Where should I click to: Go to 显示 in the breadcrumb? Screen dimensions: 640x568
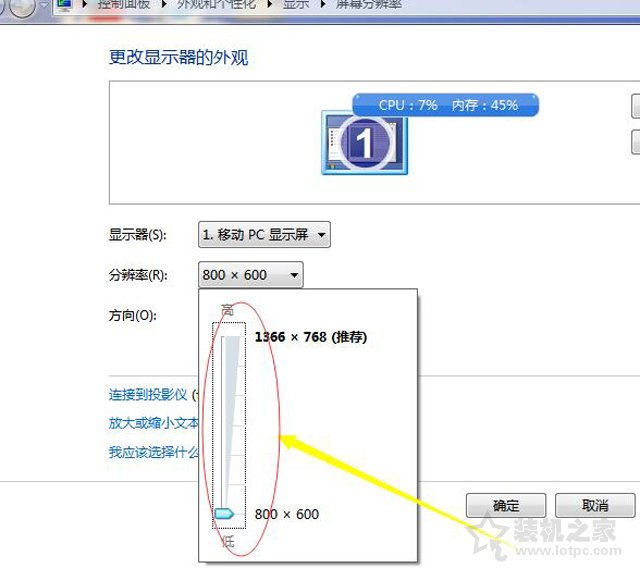pyautogui.click(x=295, y=5)
